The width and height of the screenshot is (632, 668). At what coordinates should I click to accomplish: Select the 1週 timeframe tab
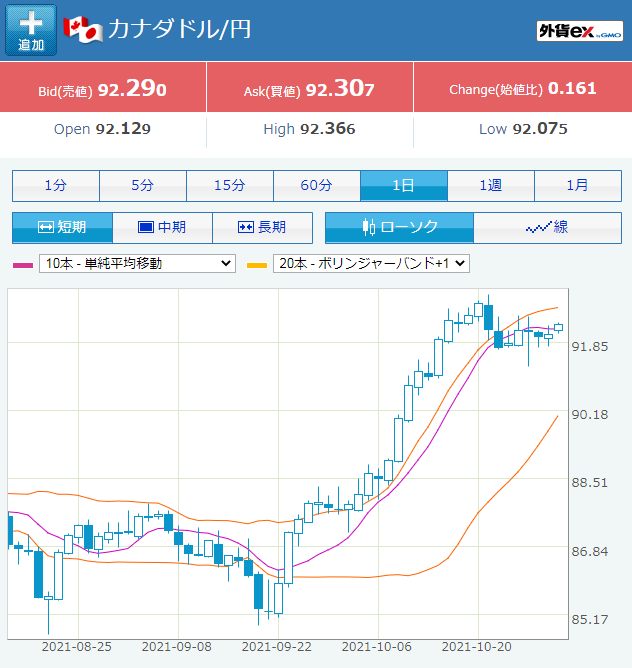(x=491, y=186)
